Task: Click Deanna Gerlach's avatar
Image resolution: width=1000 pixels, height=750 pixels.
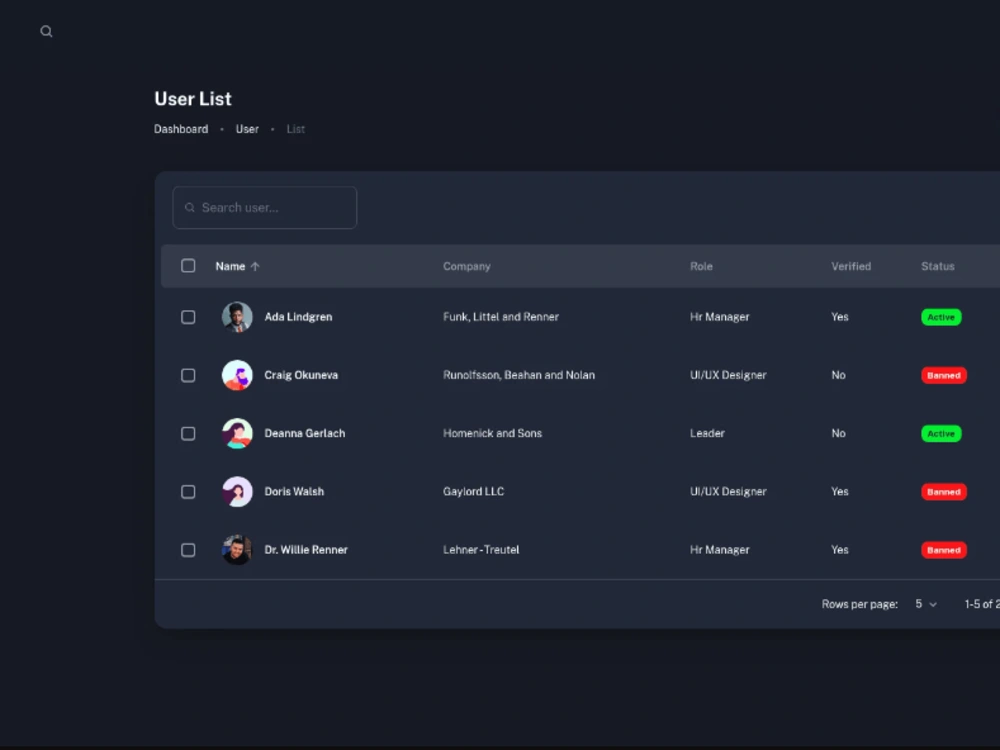Action: 237,434
